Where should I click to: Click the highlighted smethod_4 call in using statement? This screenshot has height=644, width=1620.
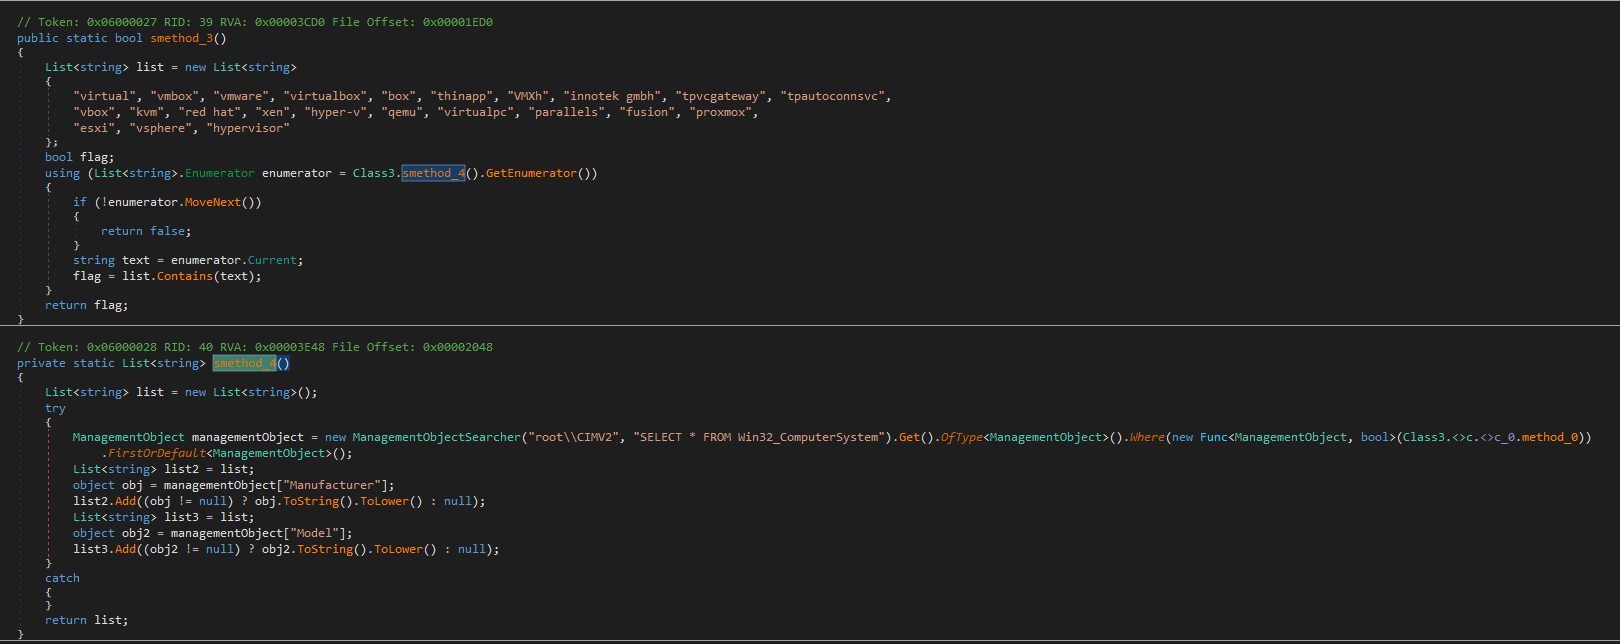[433, 173]
